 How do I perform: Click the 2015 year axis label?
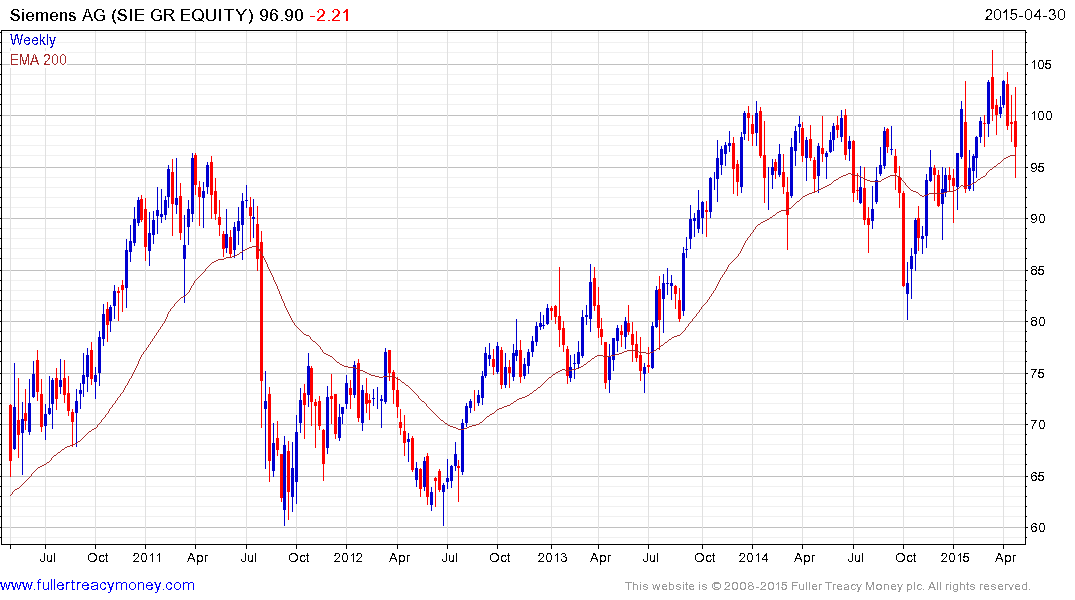954,557
